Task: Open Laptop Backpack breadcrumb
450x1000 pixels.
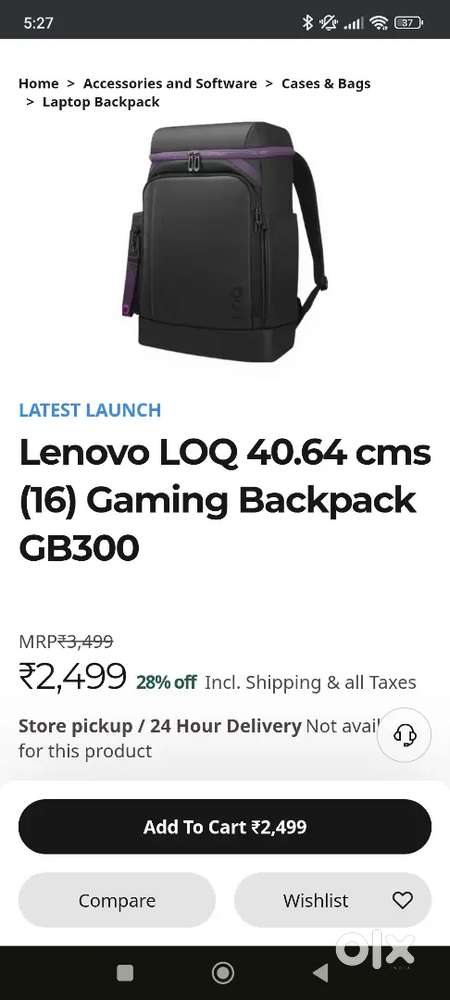Action: pos(101,102)
